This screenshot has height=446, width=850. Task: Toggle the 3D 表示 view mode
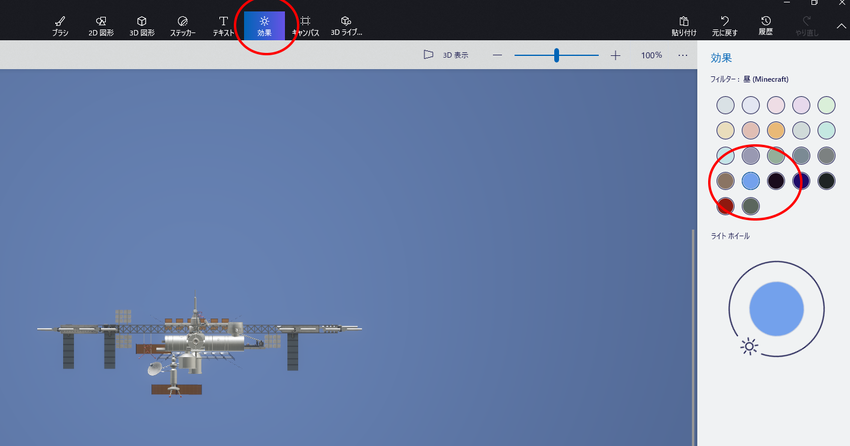click(446, 55)
